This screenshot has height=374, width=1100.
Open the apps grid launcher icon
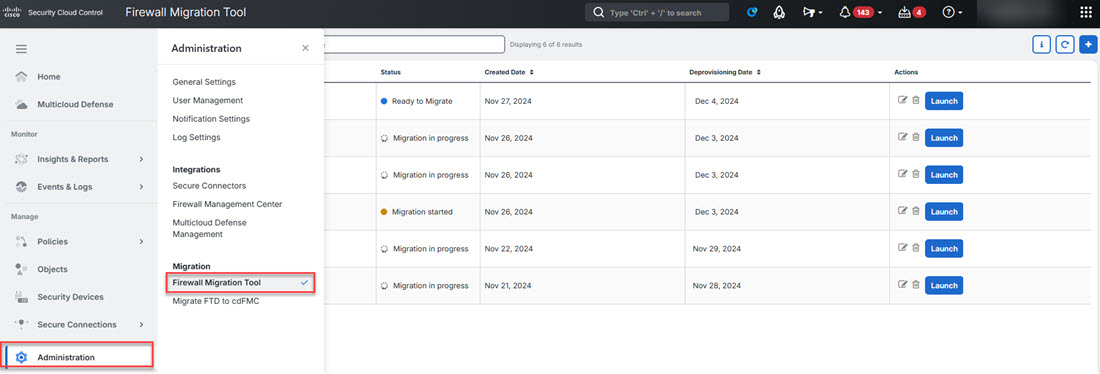click(x=1085, y=13)
